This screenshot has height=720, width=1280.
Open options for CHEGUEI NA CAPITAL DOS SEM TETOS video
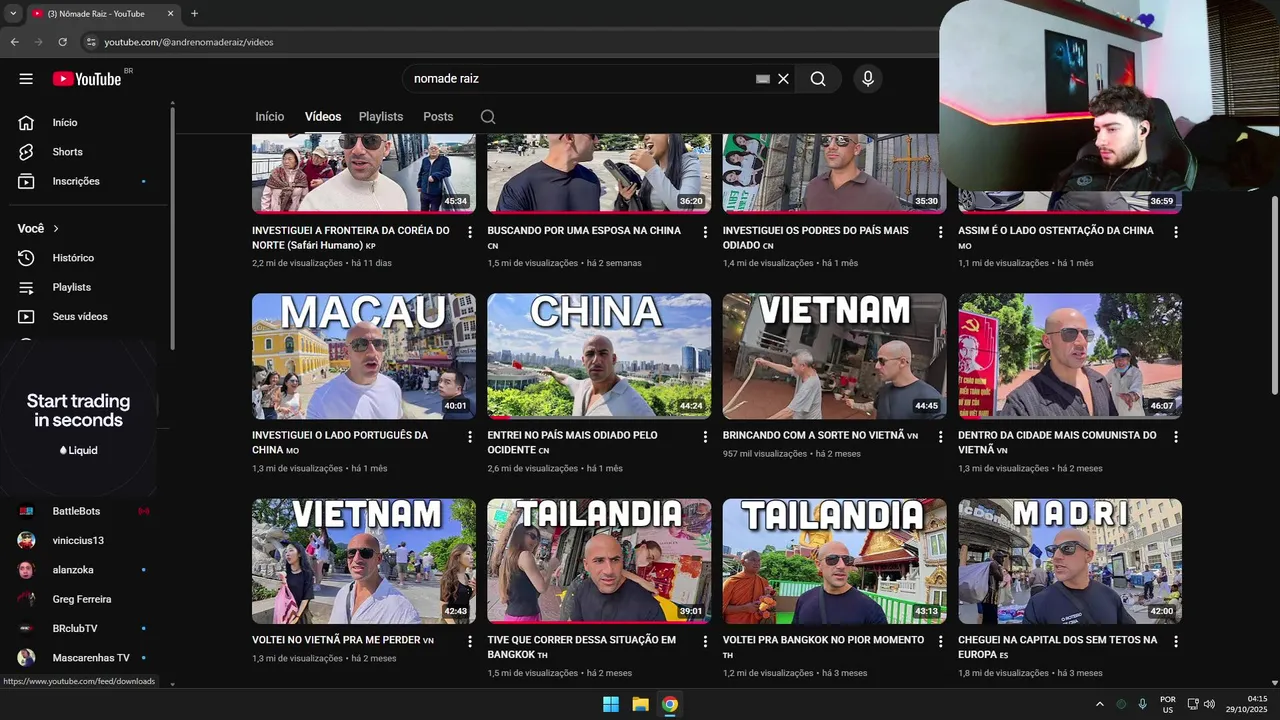point(1176,641)
